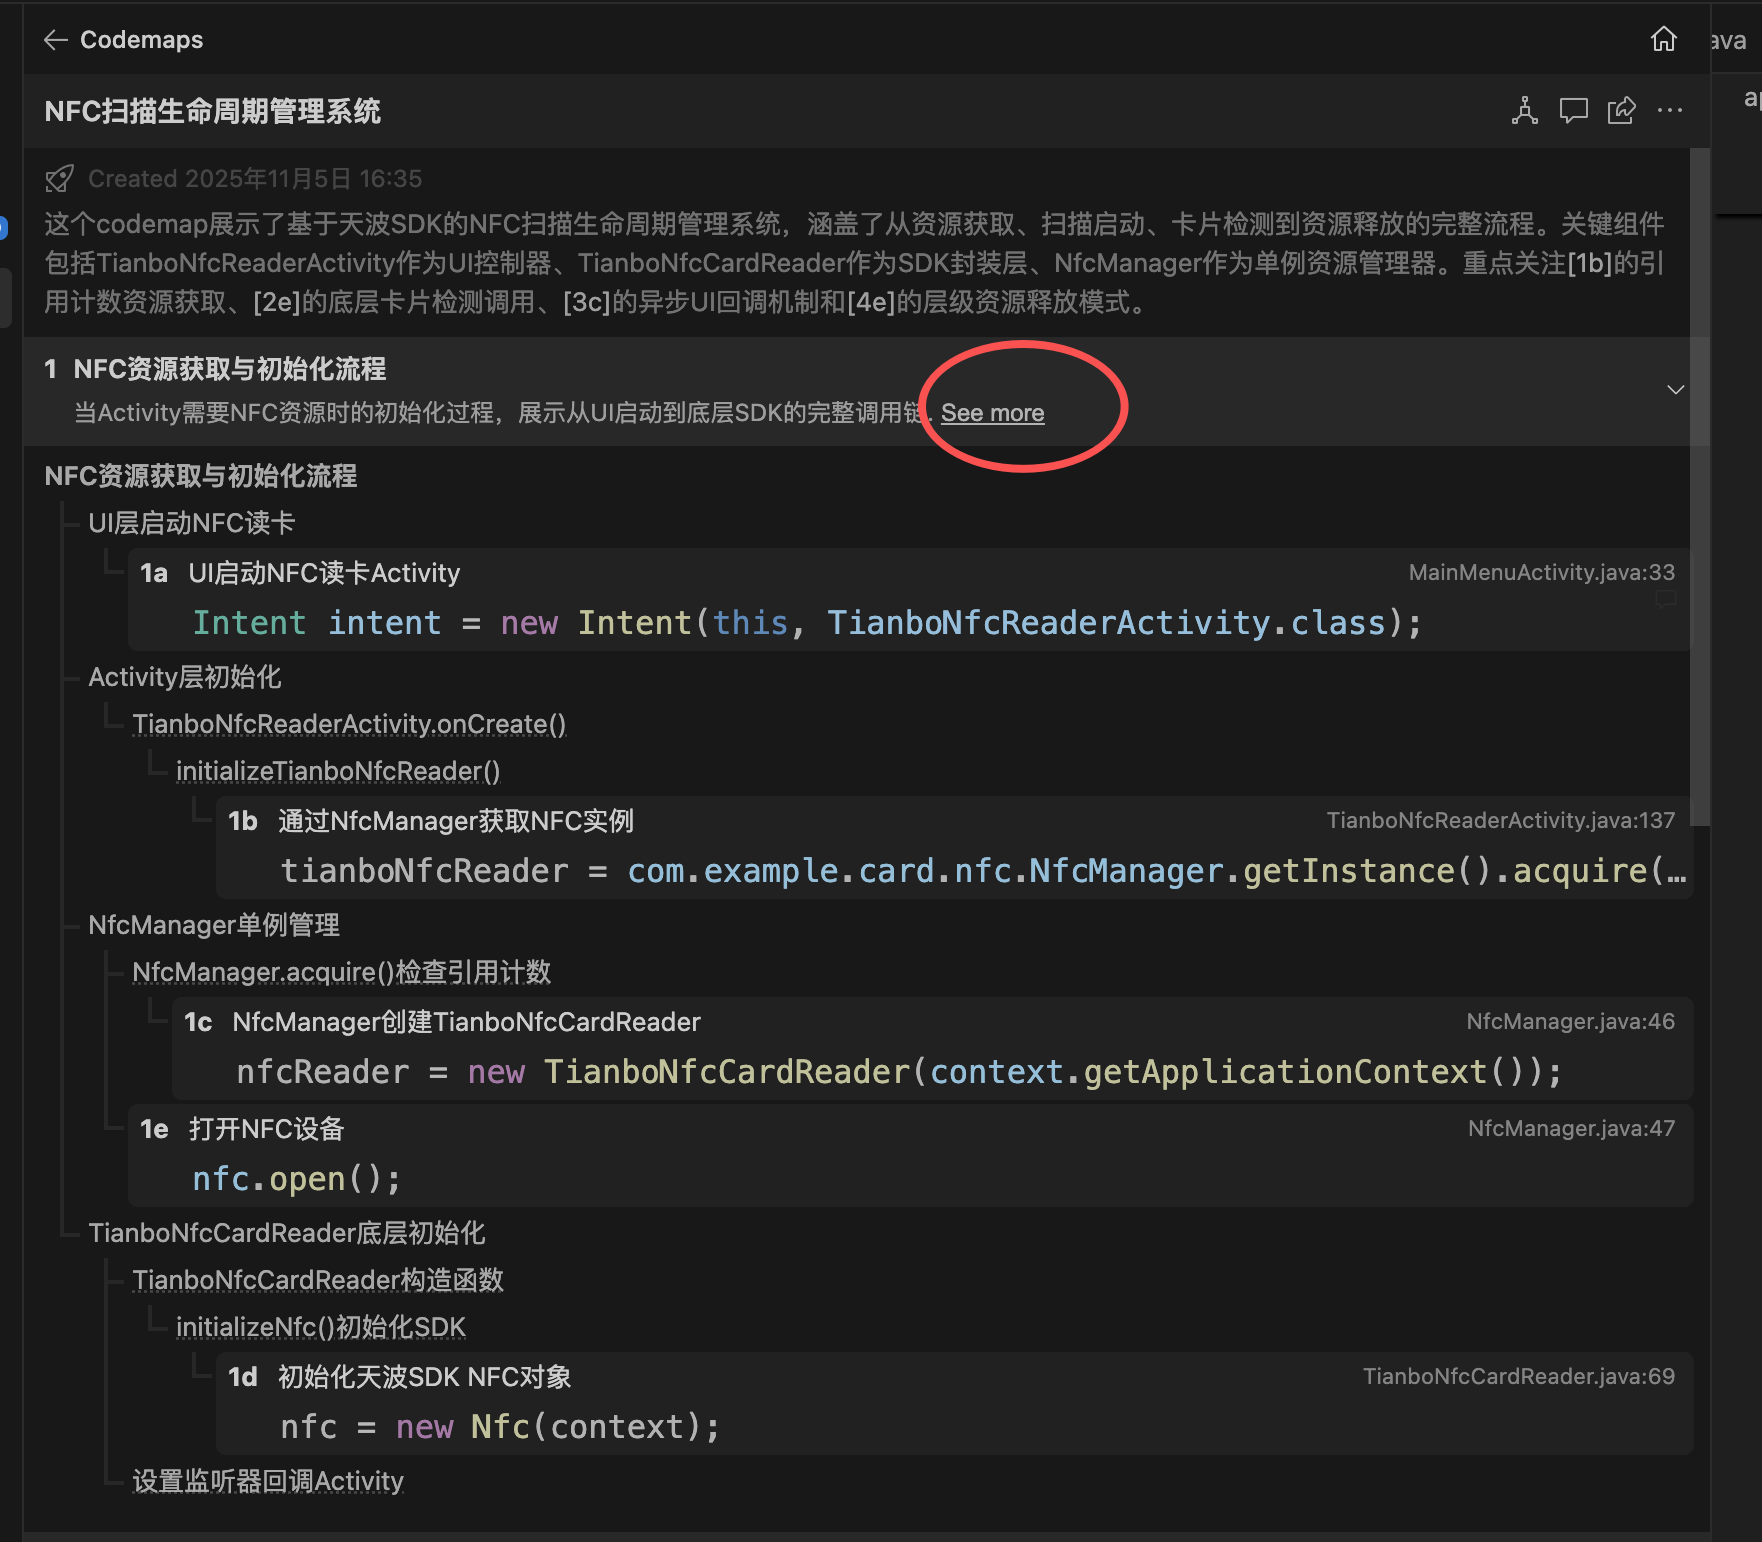Image resolution: width=1762 pixels, height=1542 pixels.
Task: Select NfcManager.acquire() reference count node
Action: coord(341,972)
